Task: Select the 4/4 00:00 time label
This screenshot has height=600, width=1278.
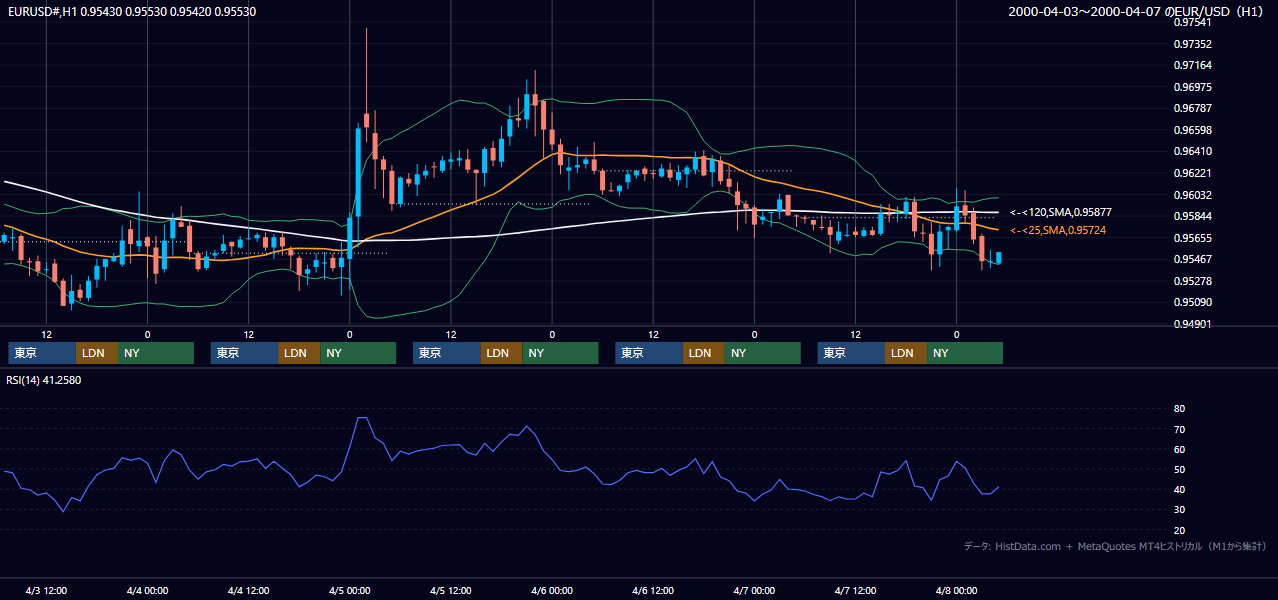Action: (147, 590)
